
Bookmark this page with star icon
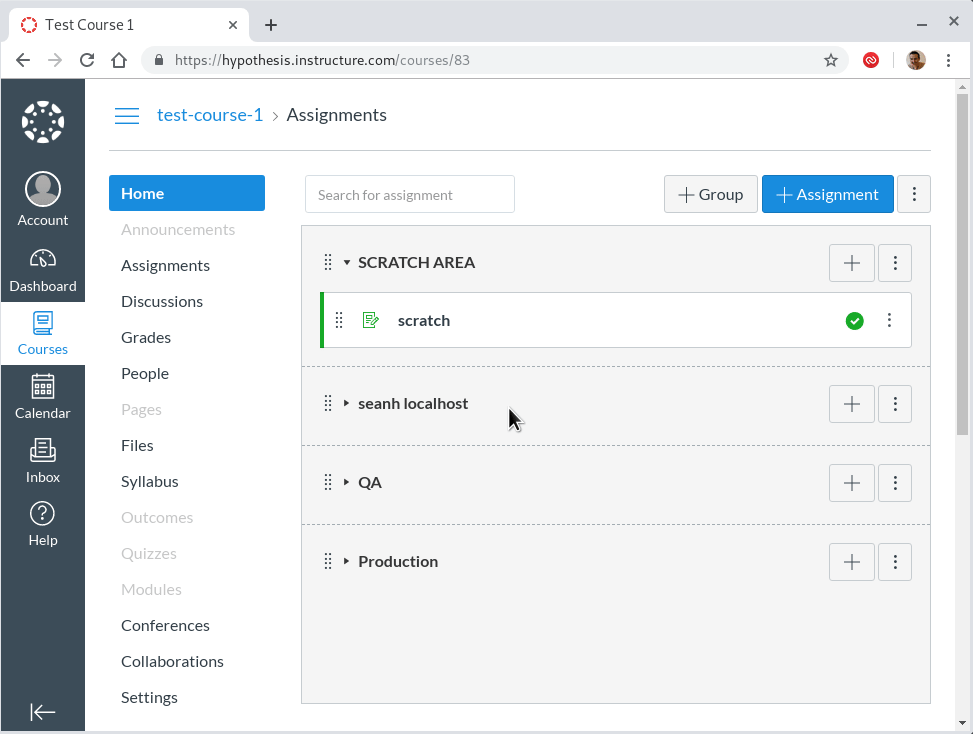[x=830, y=60]
